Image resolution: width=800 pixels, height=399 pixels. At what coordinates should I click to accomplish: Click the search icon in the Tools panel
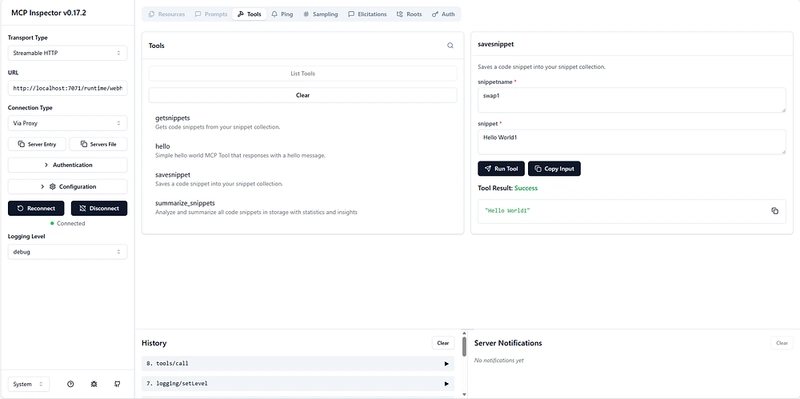[450, 45]
